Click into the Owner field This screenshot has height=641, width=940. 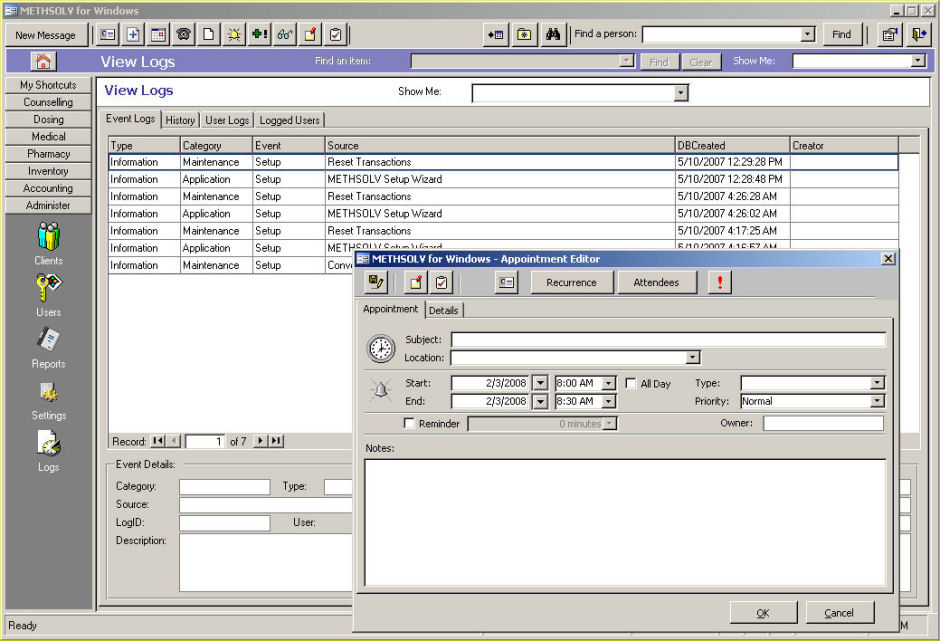click(823, 423)
